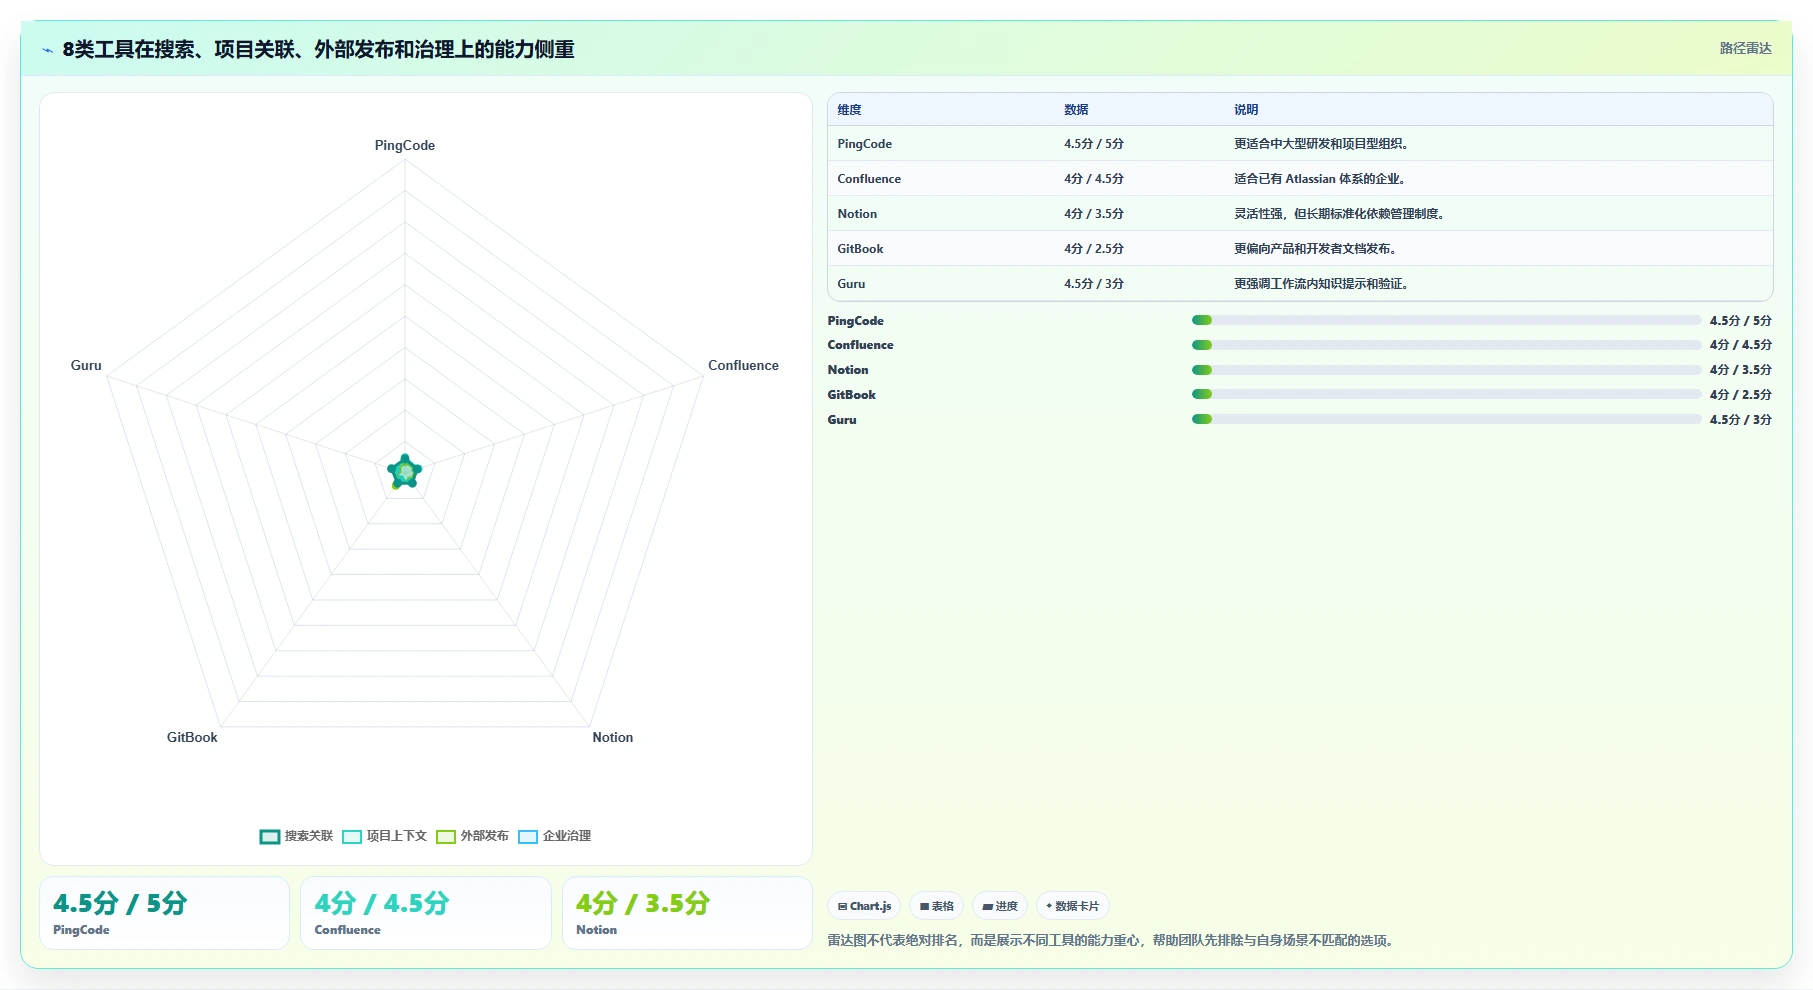Click the 路径雷达 label in the header
Screen dimensions: 1813x990
1745,48
